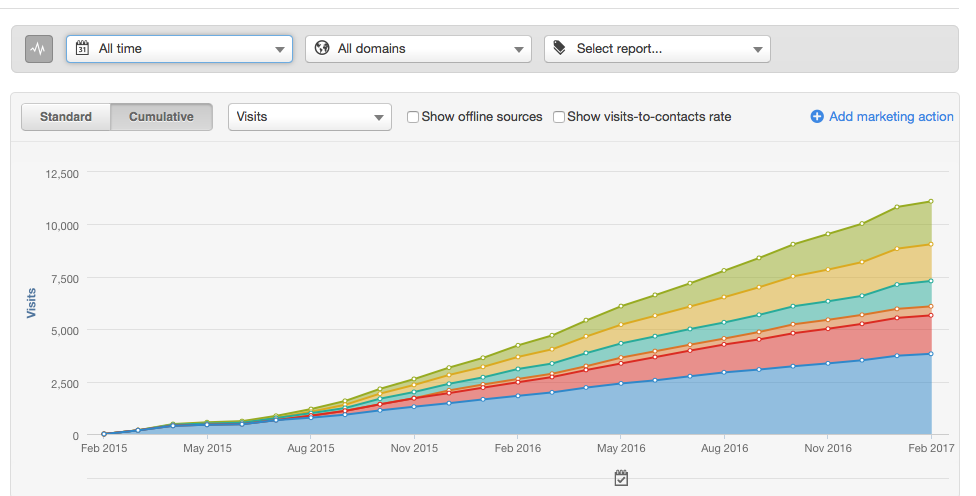Switch to the Standard chart view
The width and height of the screenshot is (976, 496).
66,117
